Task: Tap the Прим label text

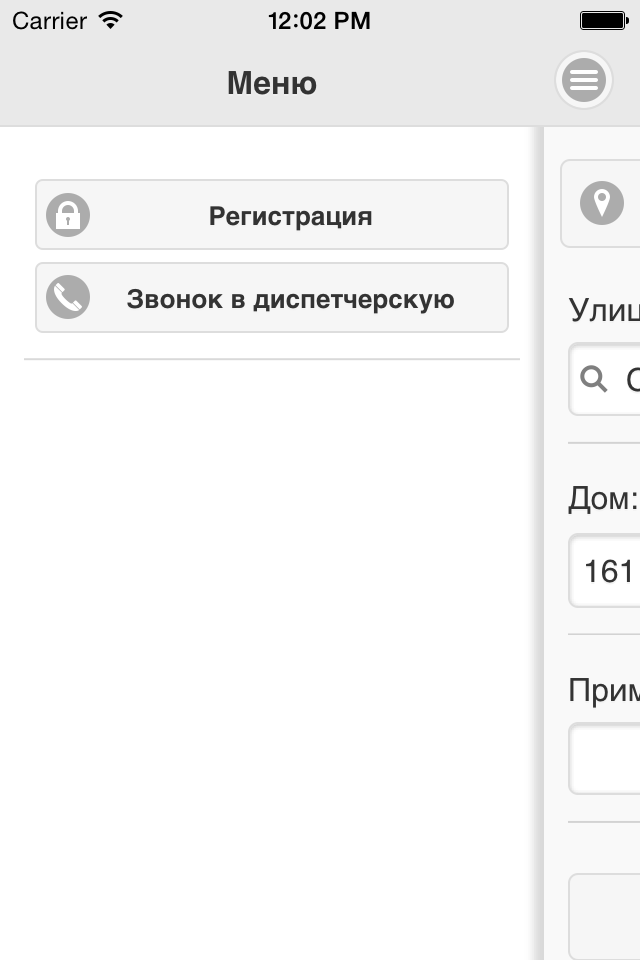Action: (604, 690)
